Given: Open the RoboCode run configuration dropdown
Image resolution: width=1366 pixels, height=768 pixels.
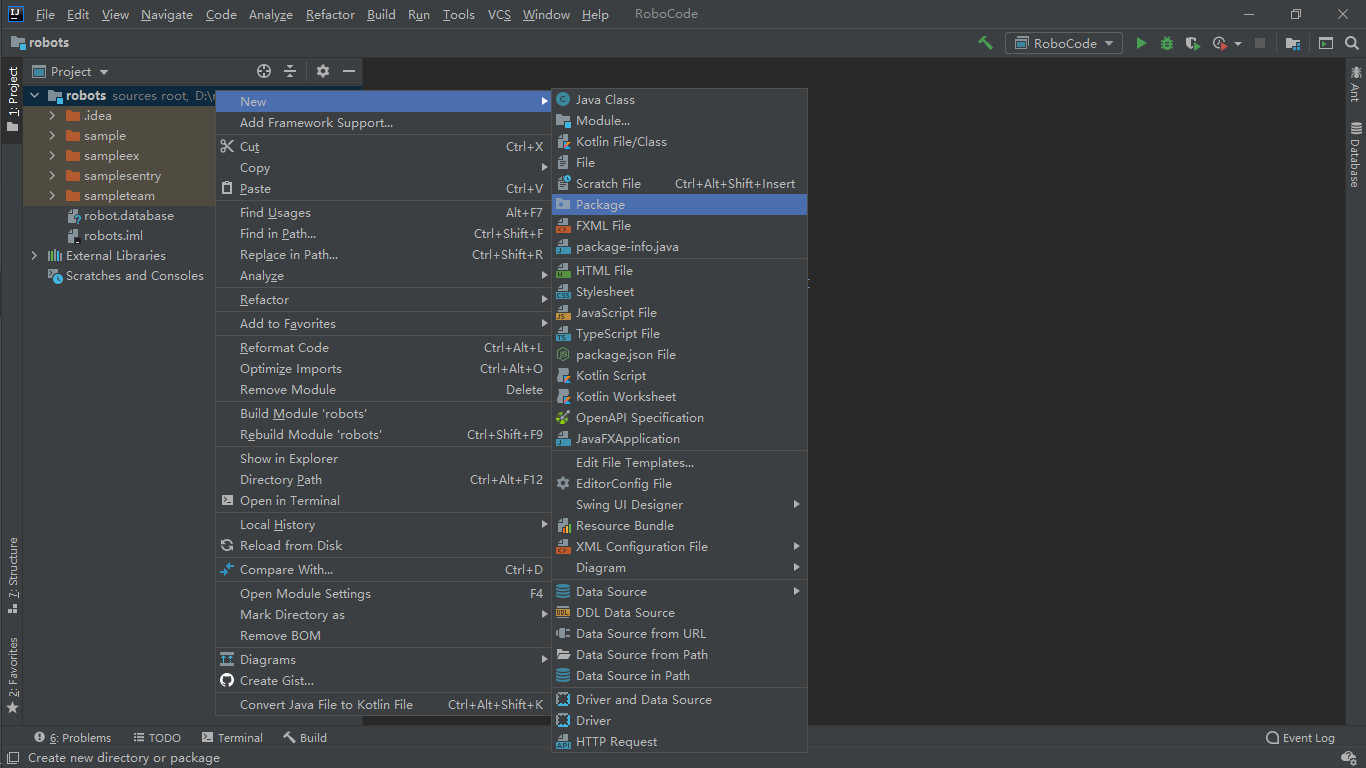Looking at the screenshot, I should click(x=1064, y=43).
